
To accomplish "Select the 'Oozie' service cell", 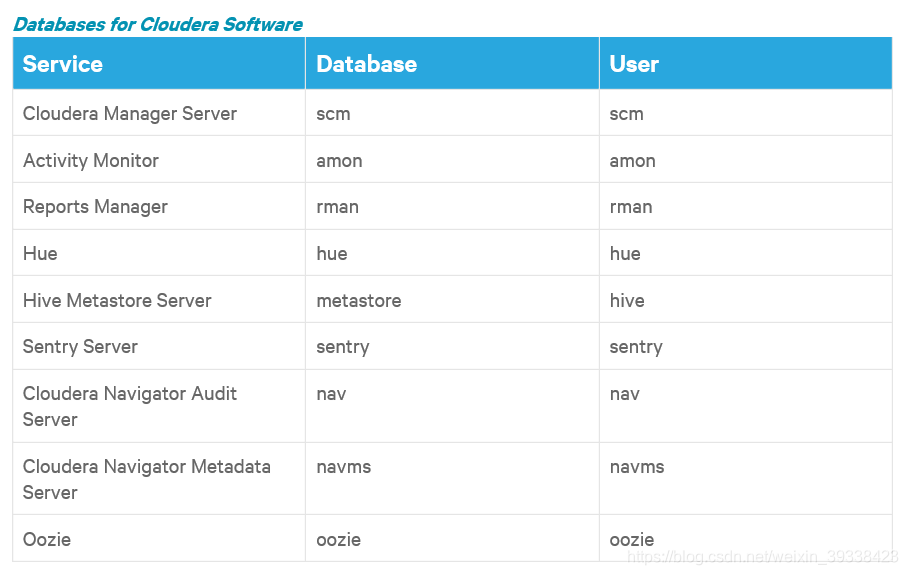I will pos(159,539).
